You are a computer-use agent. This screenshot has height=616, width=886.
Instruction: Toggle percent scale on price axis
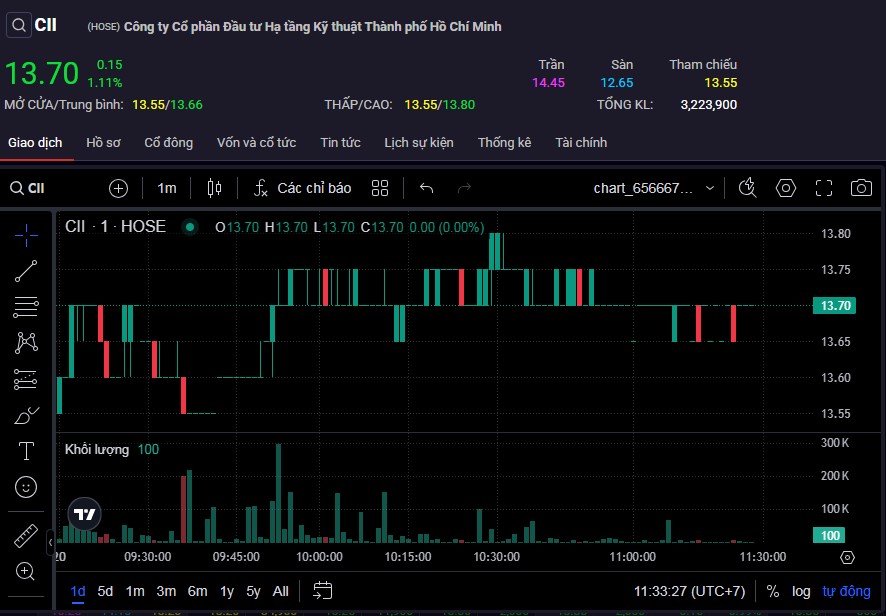[x=773, y=591]
